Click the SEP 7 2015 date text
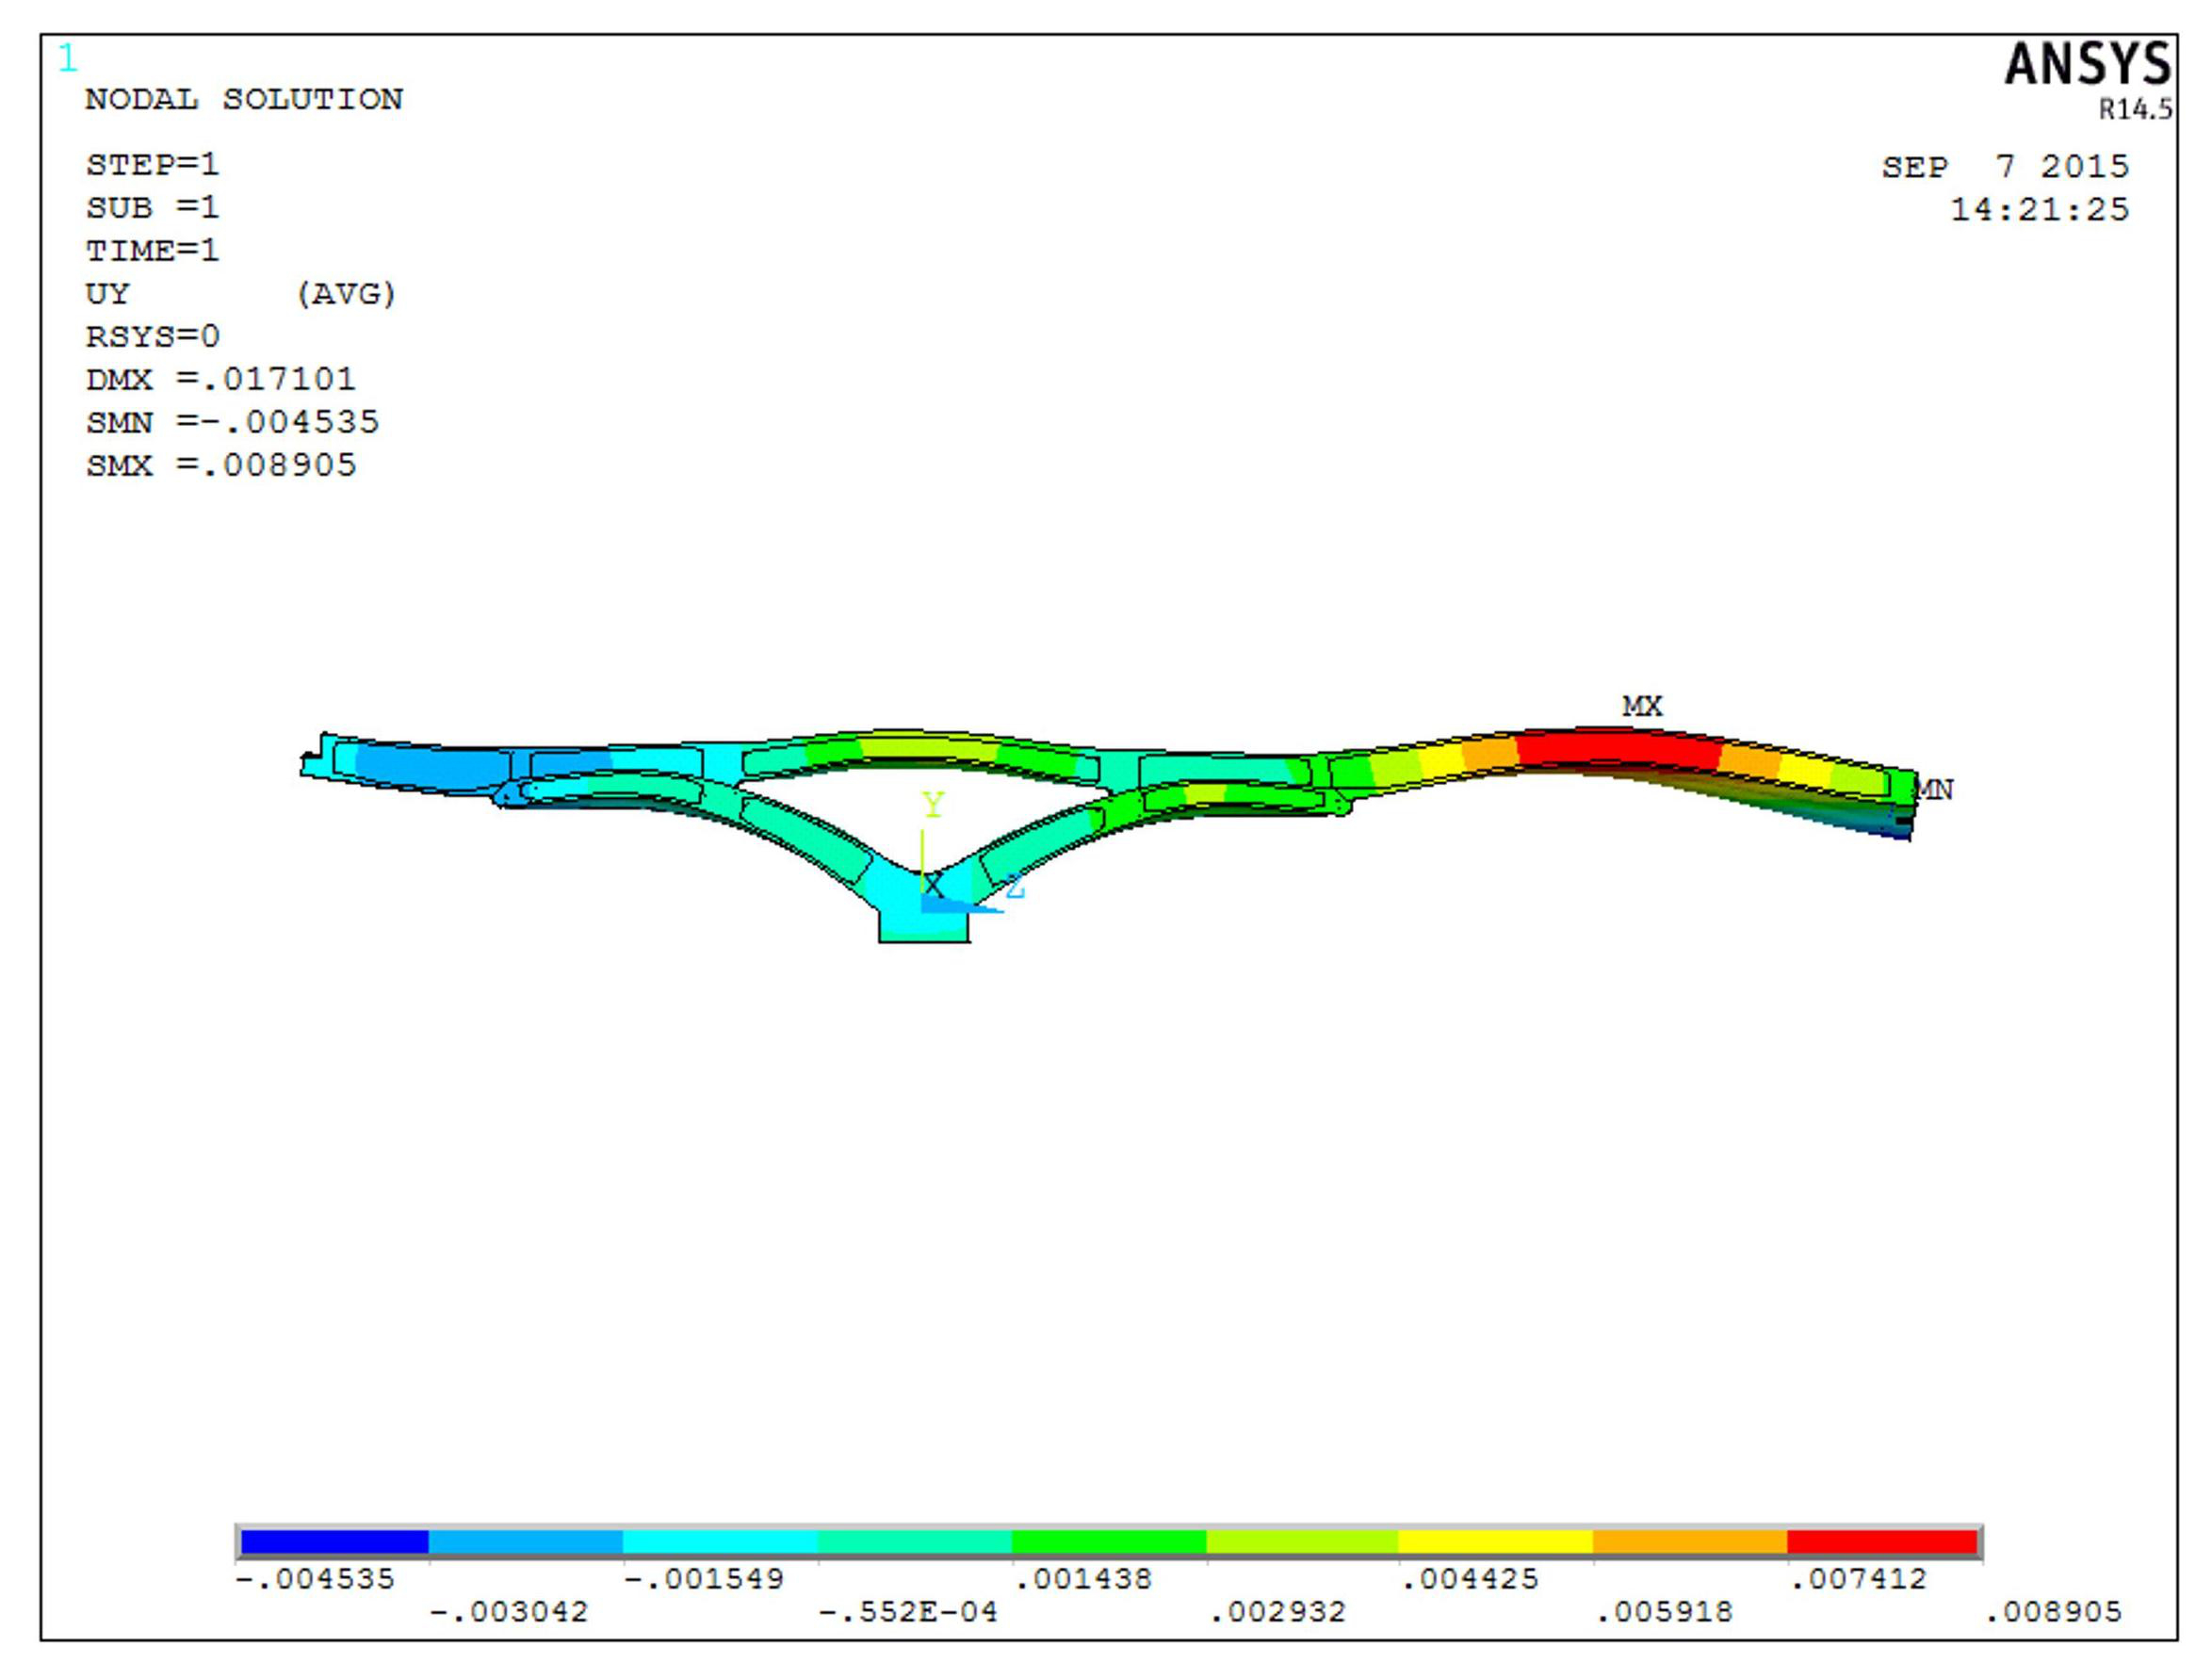 pos(2004,166)
